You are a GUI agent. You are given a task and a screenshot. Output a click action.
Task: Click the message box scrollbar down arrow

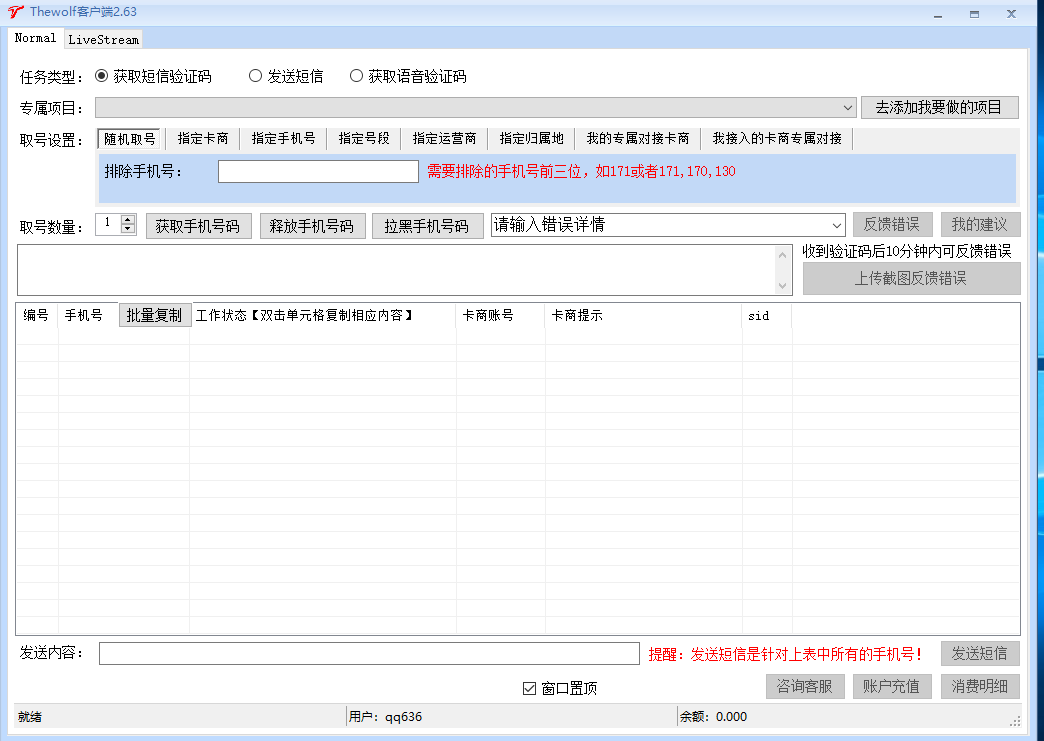[x=783, y=286]
